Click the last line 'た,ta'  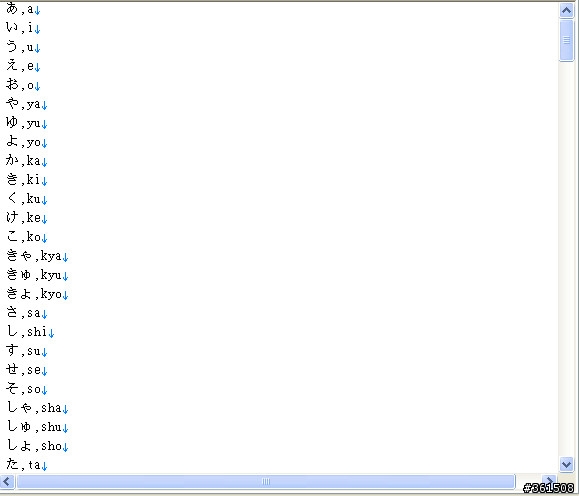[x=27, y=465]
